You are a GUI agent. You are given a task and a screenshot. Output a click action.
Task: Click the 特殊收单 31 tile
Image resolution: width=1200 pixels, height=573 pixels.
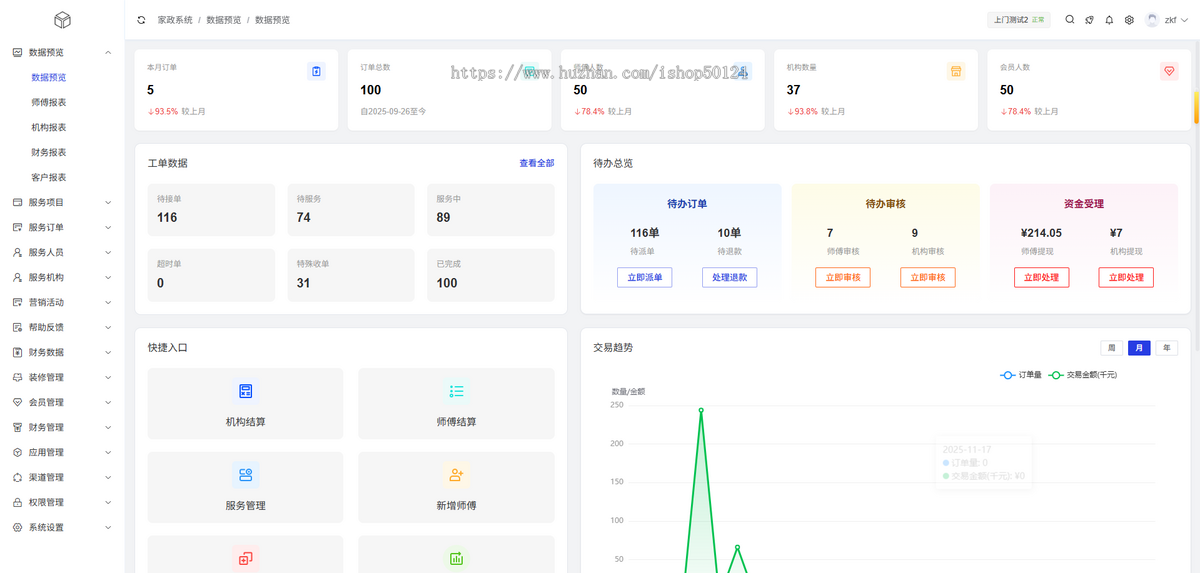351,275
